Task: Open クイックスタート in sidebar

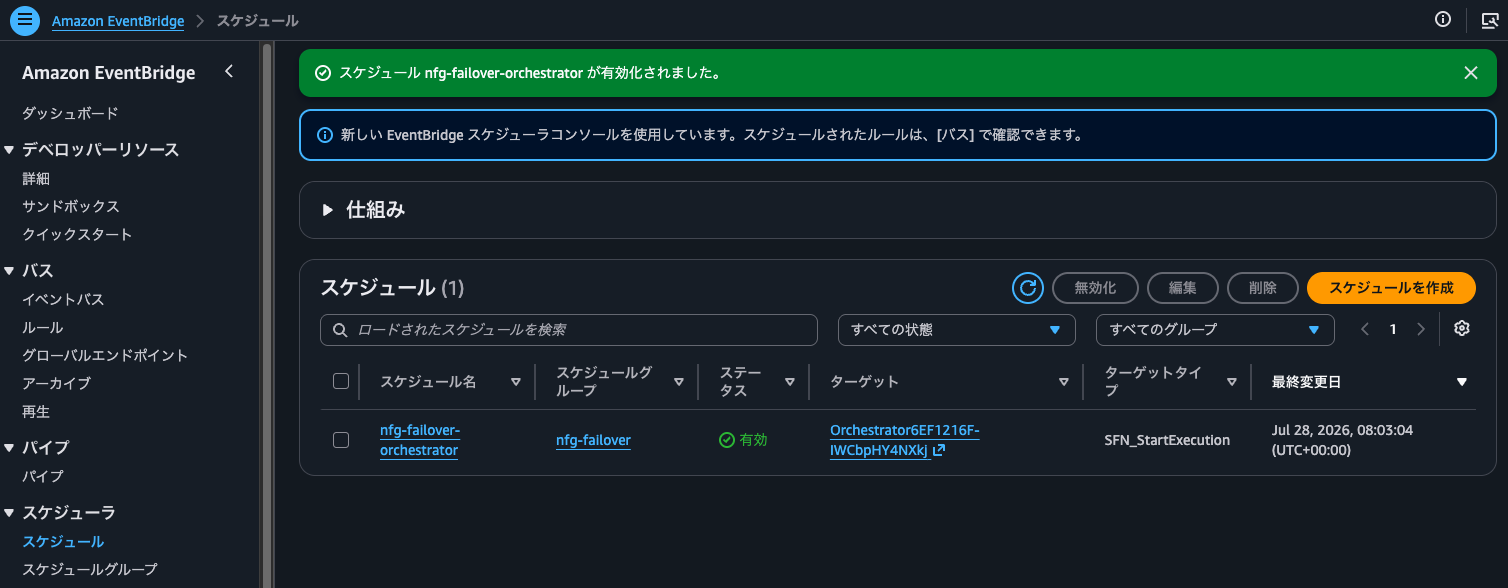Action: [x=77, y=234]
